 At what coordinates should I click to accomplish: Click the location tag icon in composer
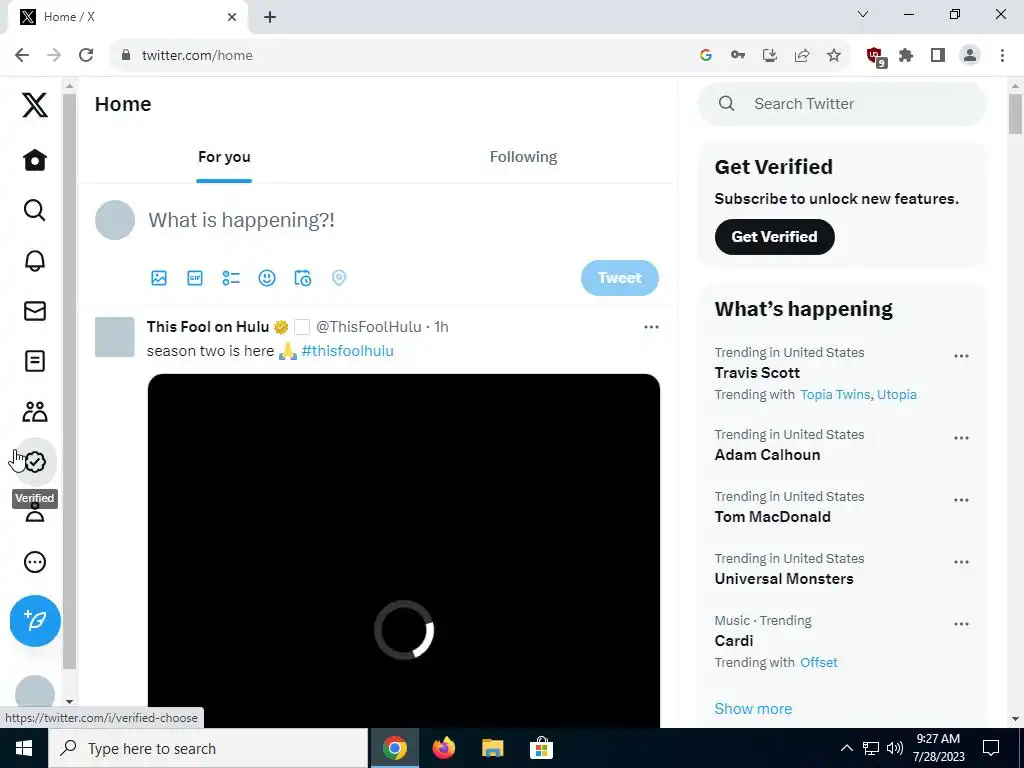point(338,278)
